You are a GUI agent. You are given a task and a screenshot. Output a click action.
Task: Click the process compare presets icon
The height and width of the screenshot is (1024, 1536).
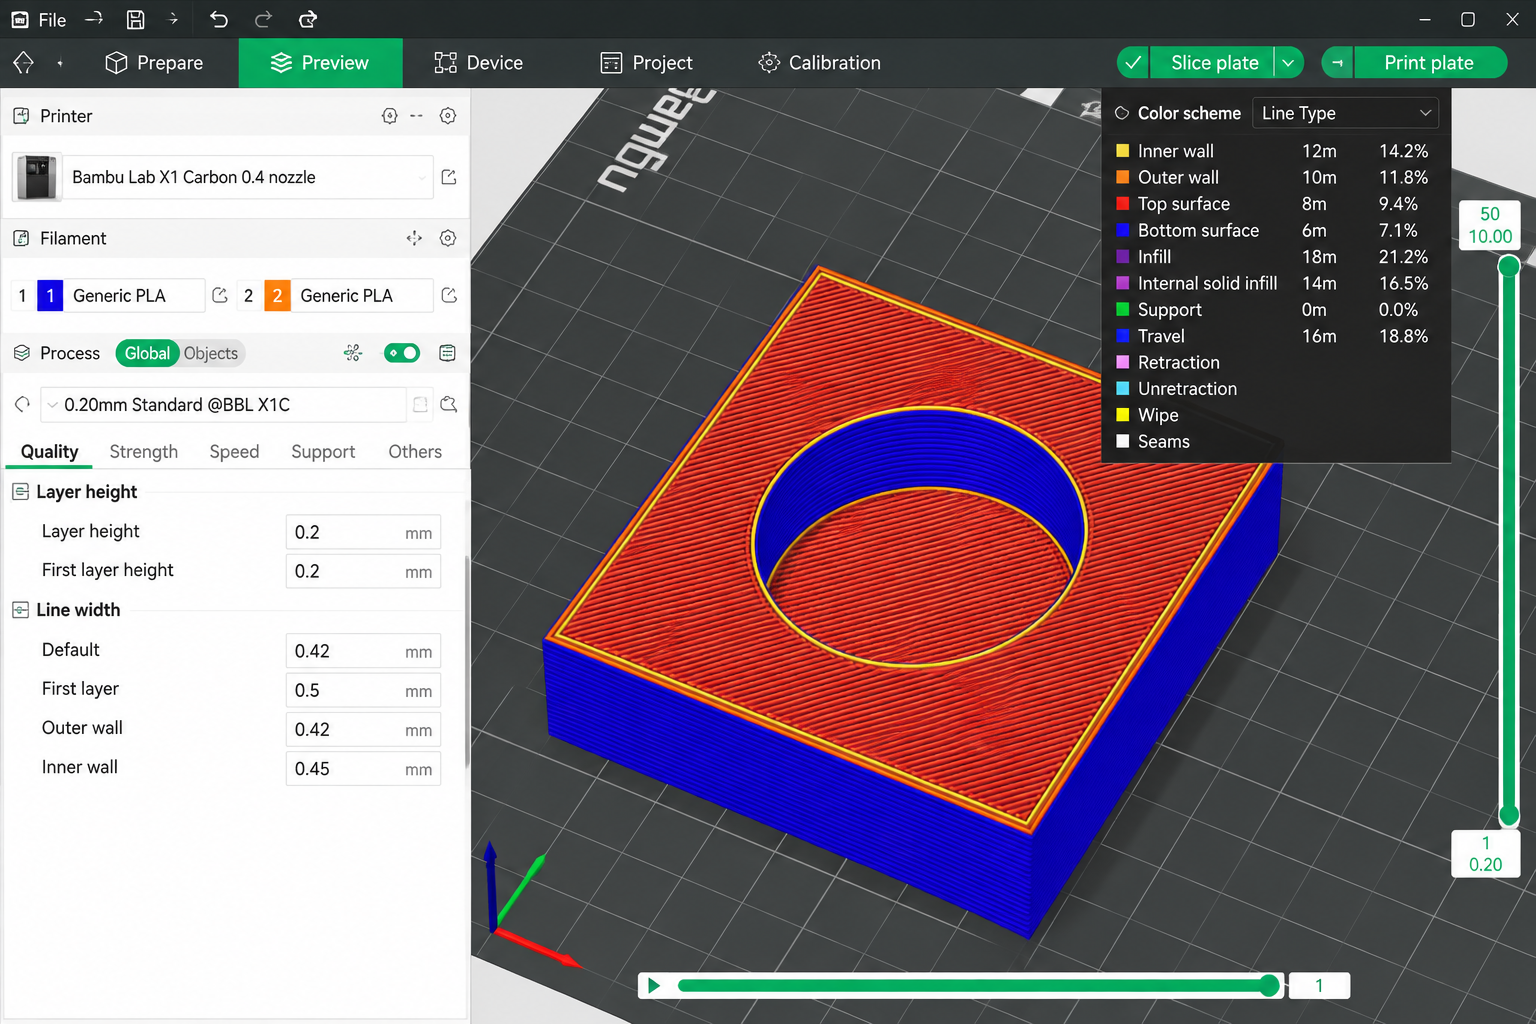[x=353, y=353]
